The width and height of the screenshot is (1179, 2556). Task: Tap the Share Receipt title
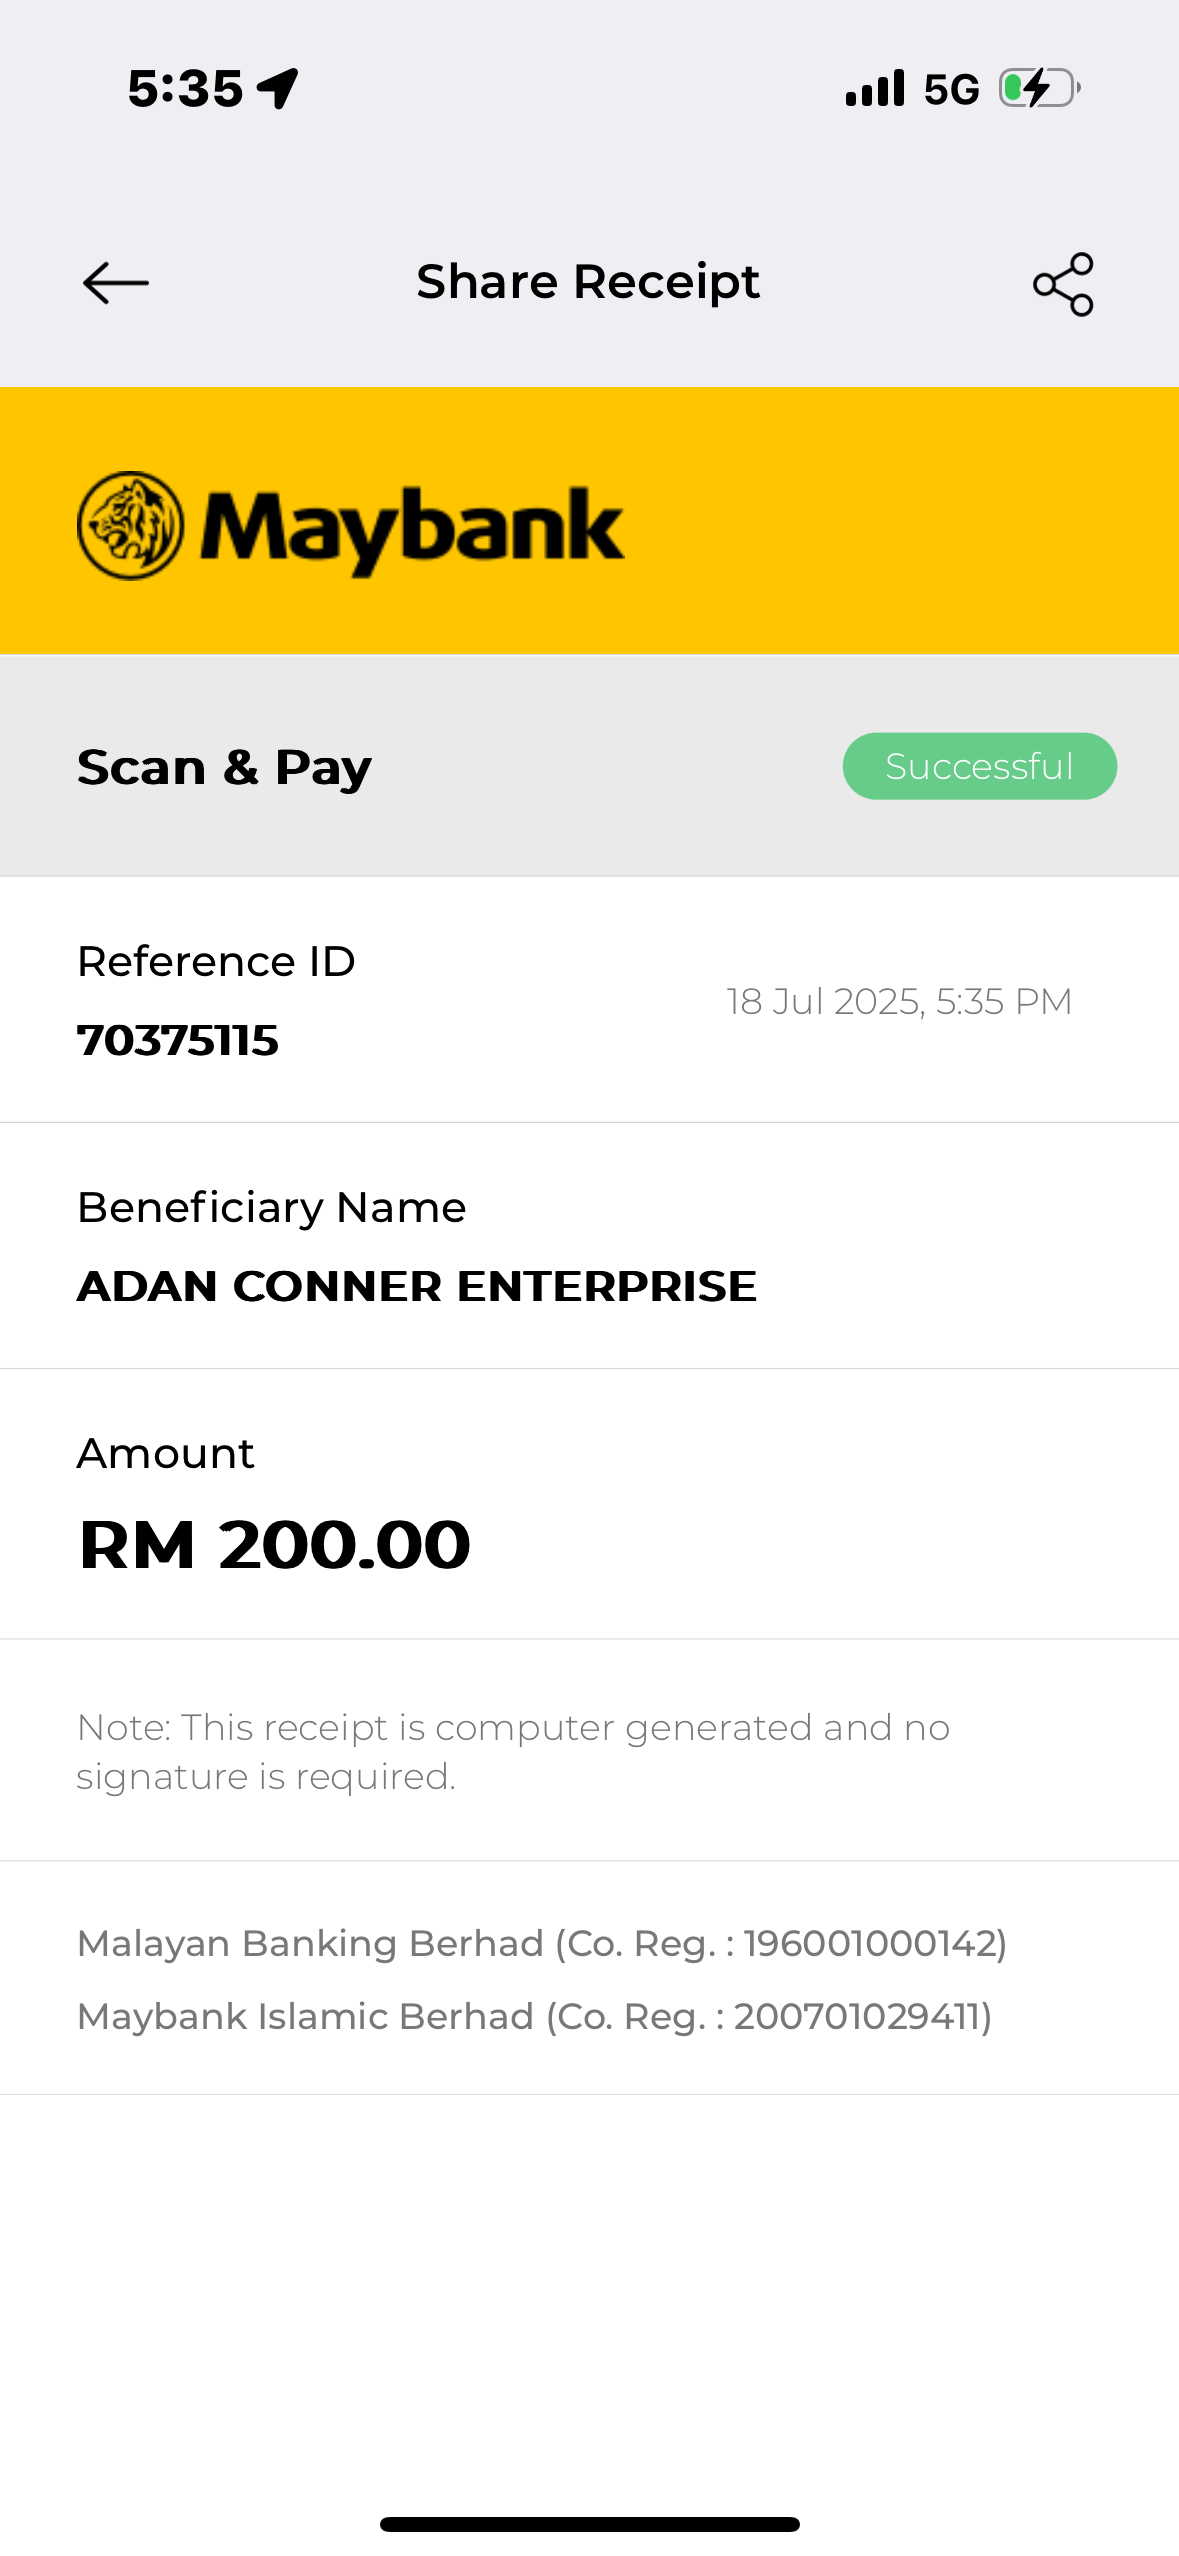[588, 282]
